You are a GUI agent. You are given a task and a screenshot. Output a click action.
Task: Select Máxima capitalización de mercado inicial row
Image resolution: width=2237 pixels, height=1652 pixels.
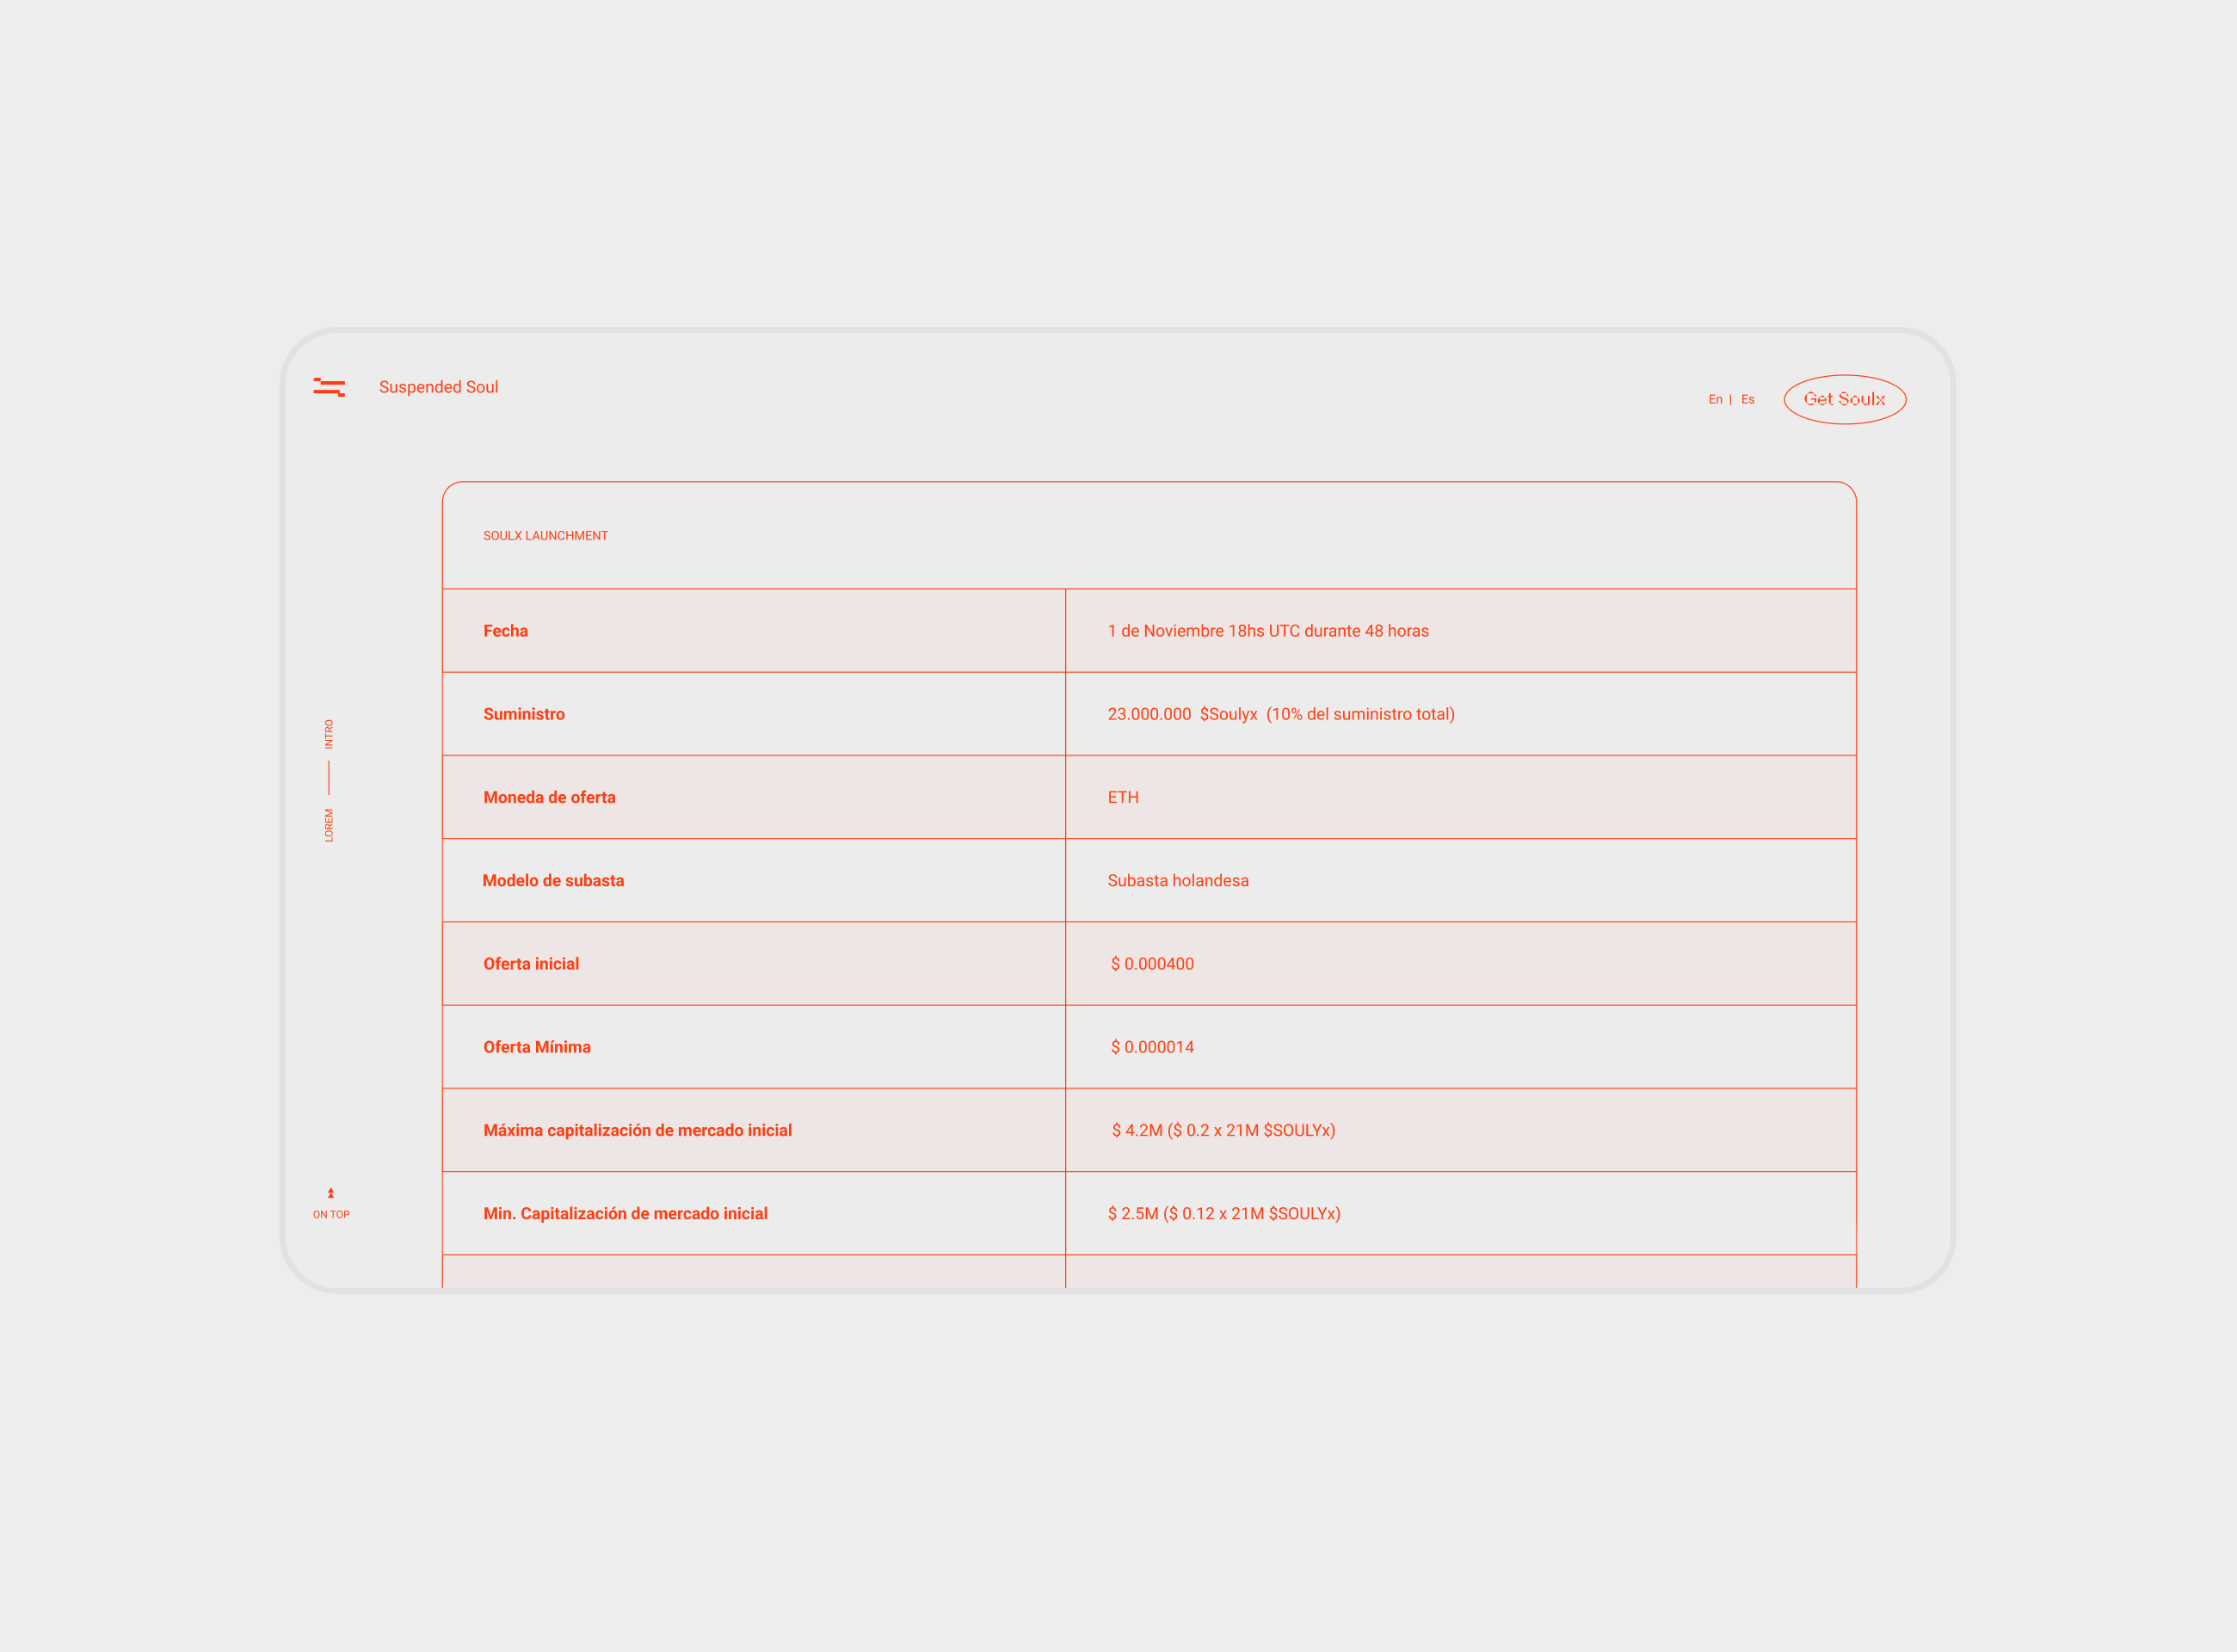[637, 1130]
